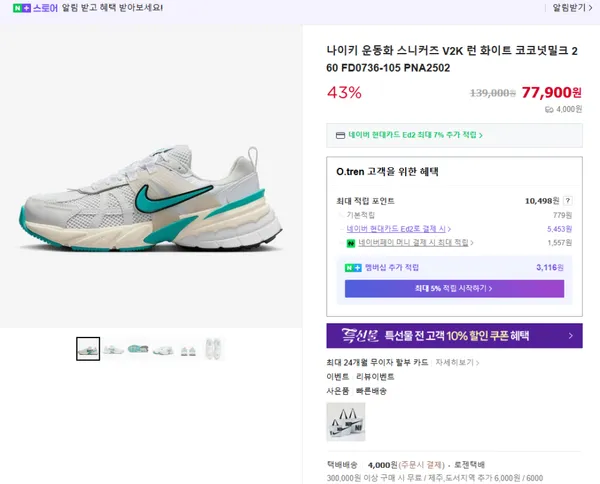Click the N+ membership badge icon
The width and height of the screenshot is (600, 484).
click(352, 268)
